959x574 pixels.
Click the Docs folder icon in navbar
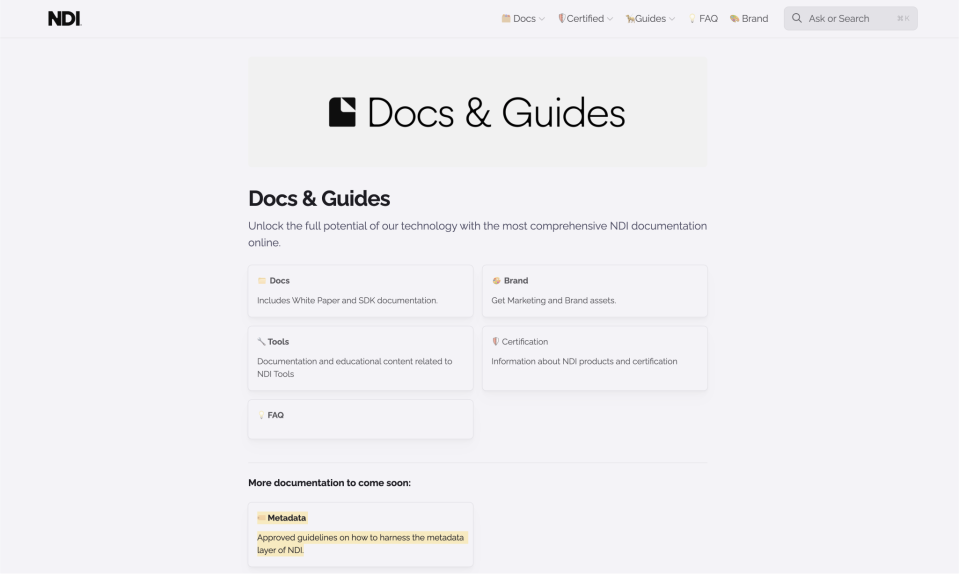pos(506,18)
